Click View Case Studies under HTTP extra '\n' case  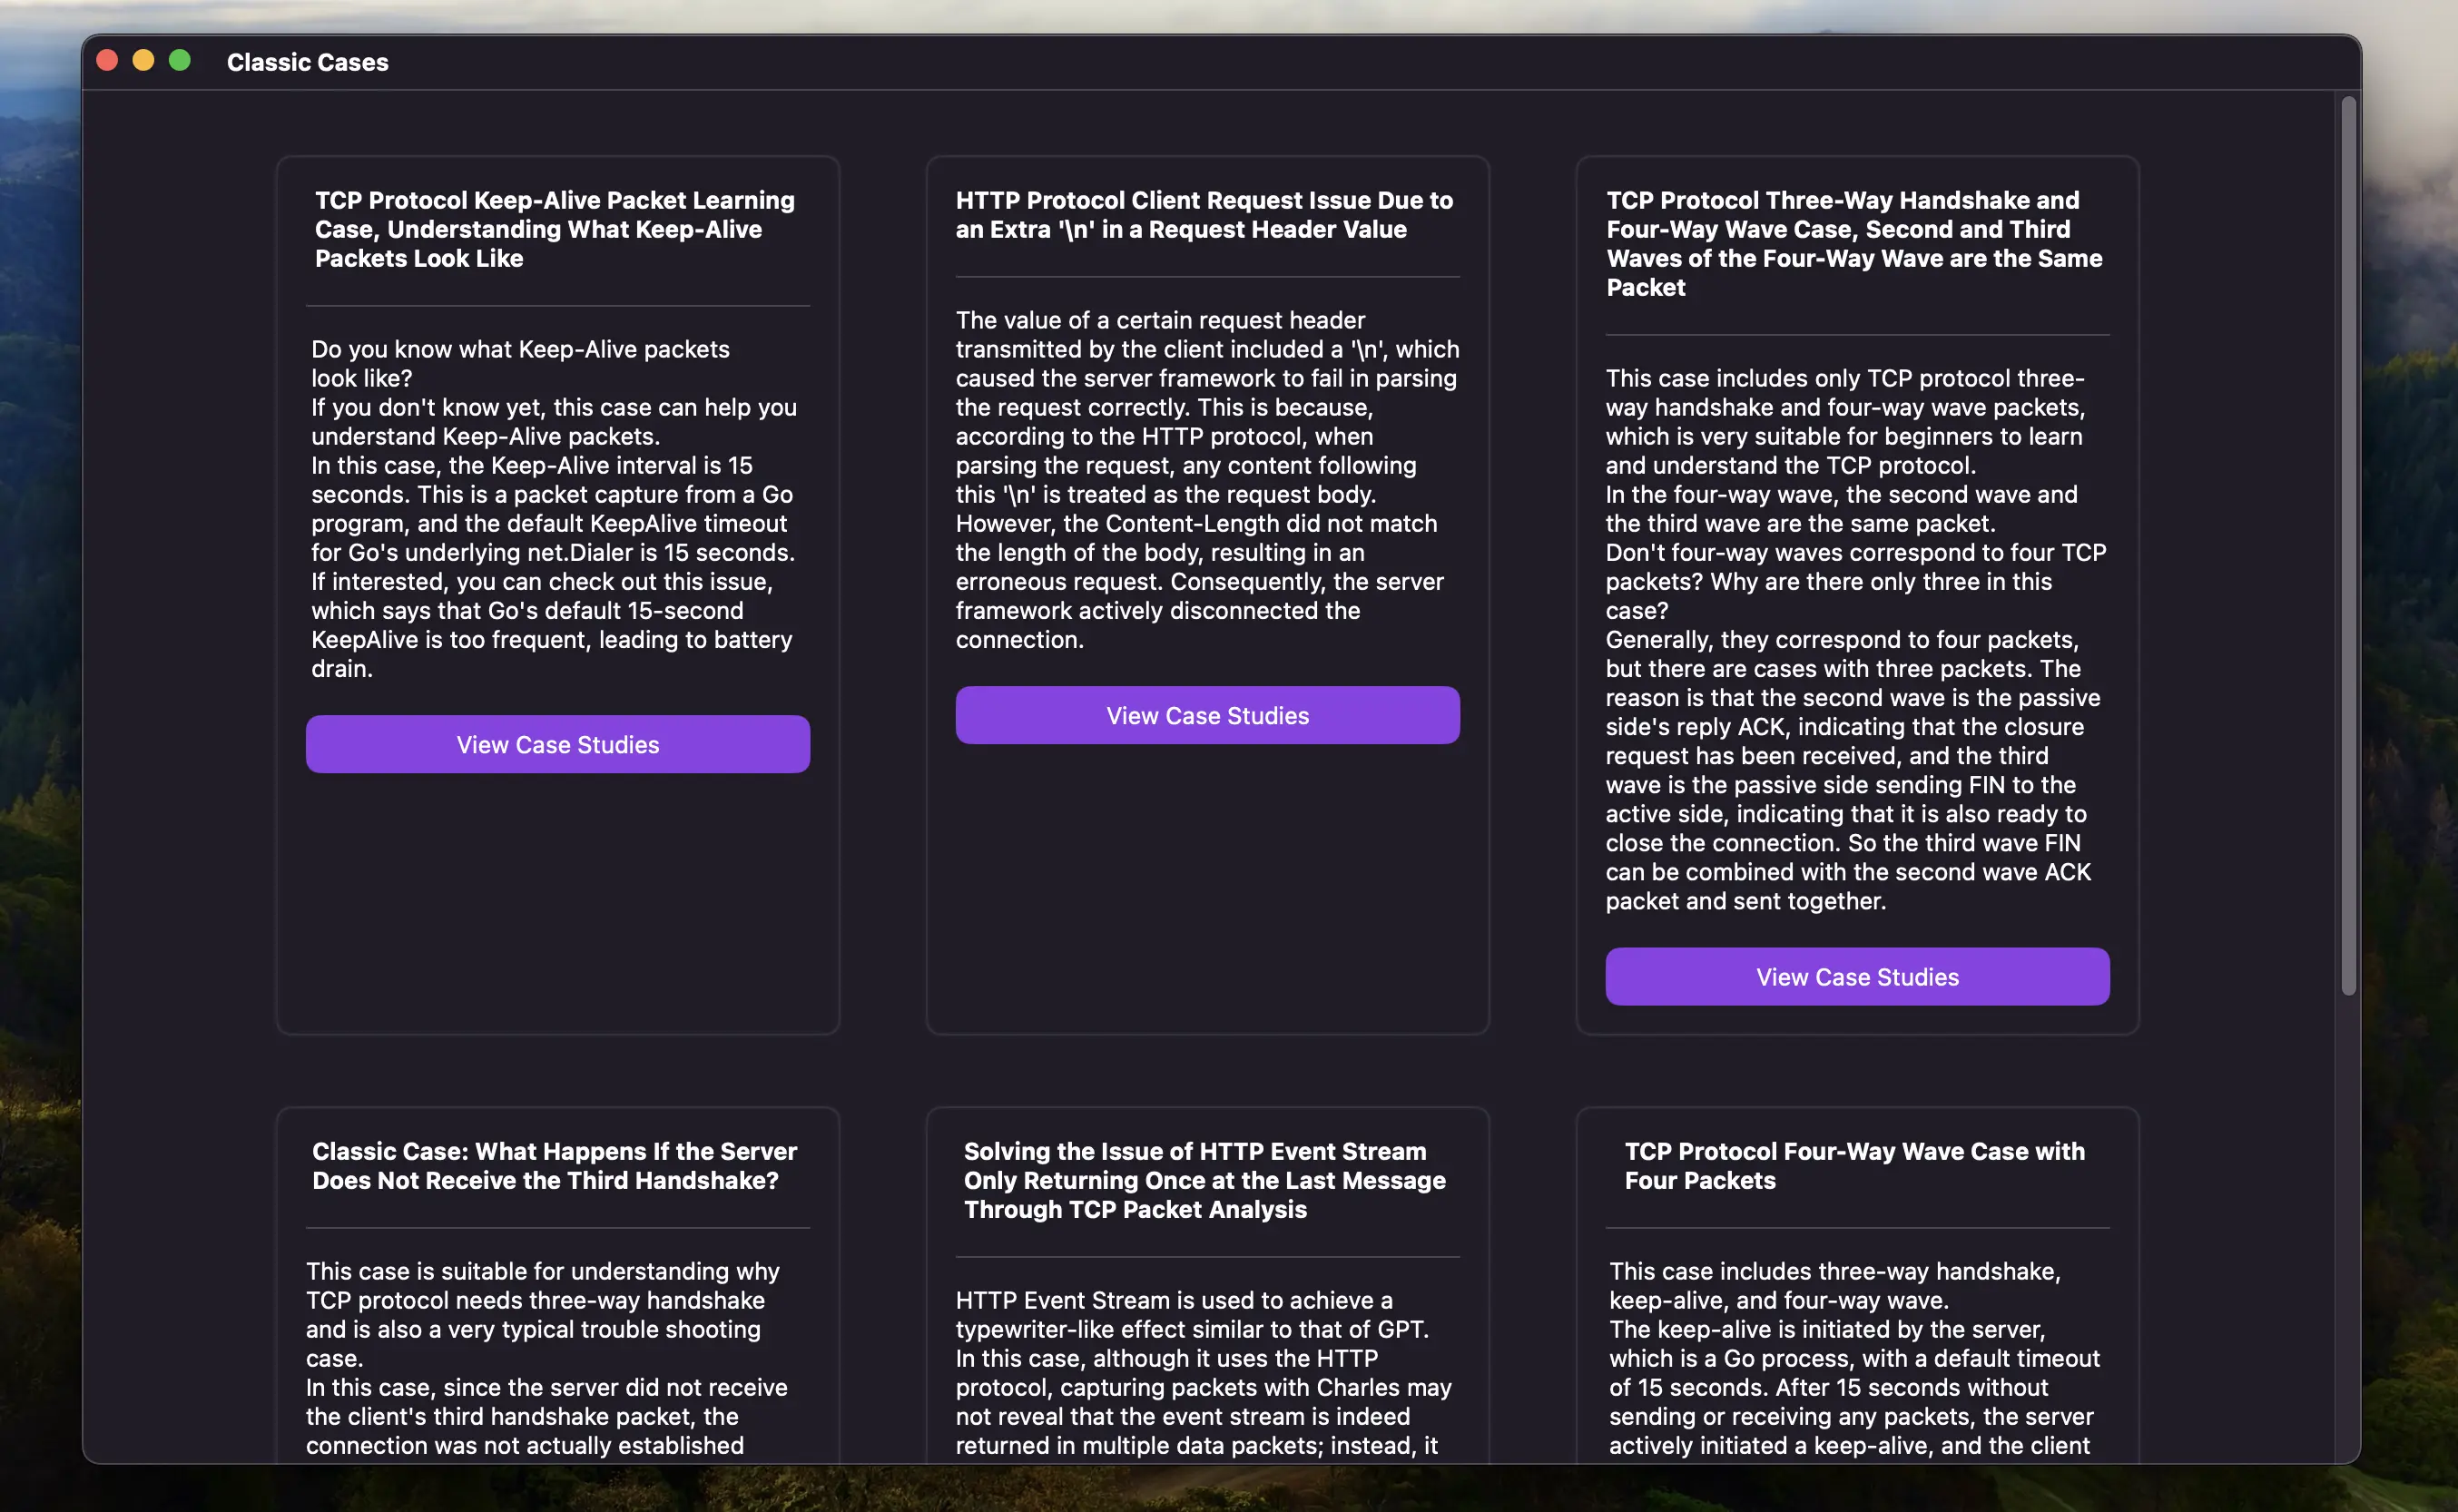pos(1207,715)
